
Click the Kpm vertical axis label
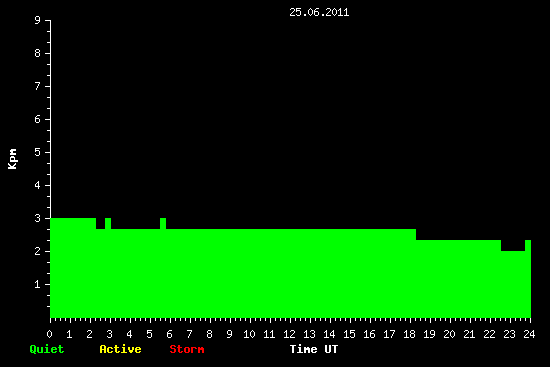12,159
